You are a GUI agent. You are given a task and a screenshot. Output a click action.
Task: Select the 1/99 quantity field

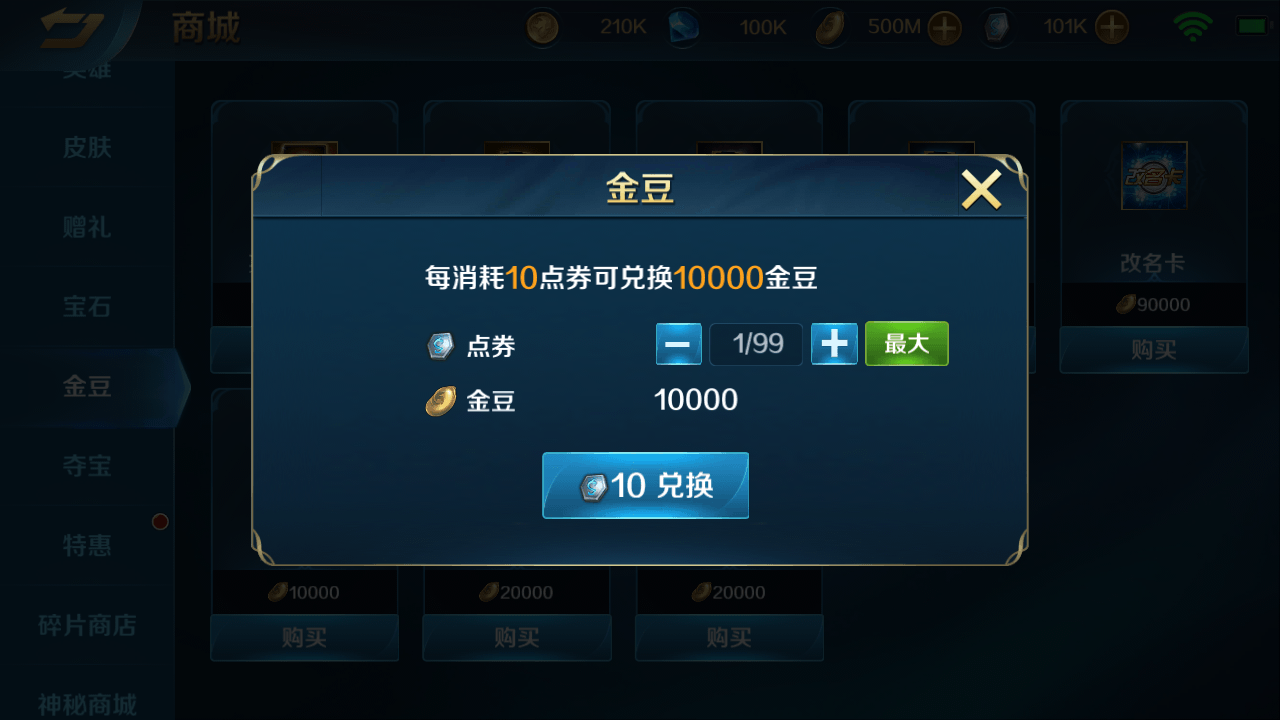tap(757, 344)
